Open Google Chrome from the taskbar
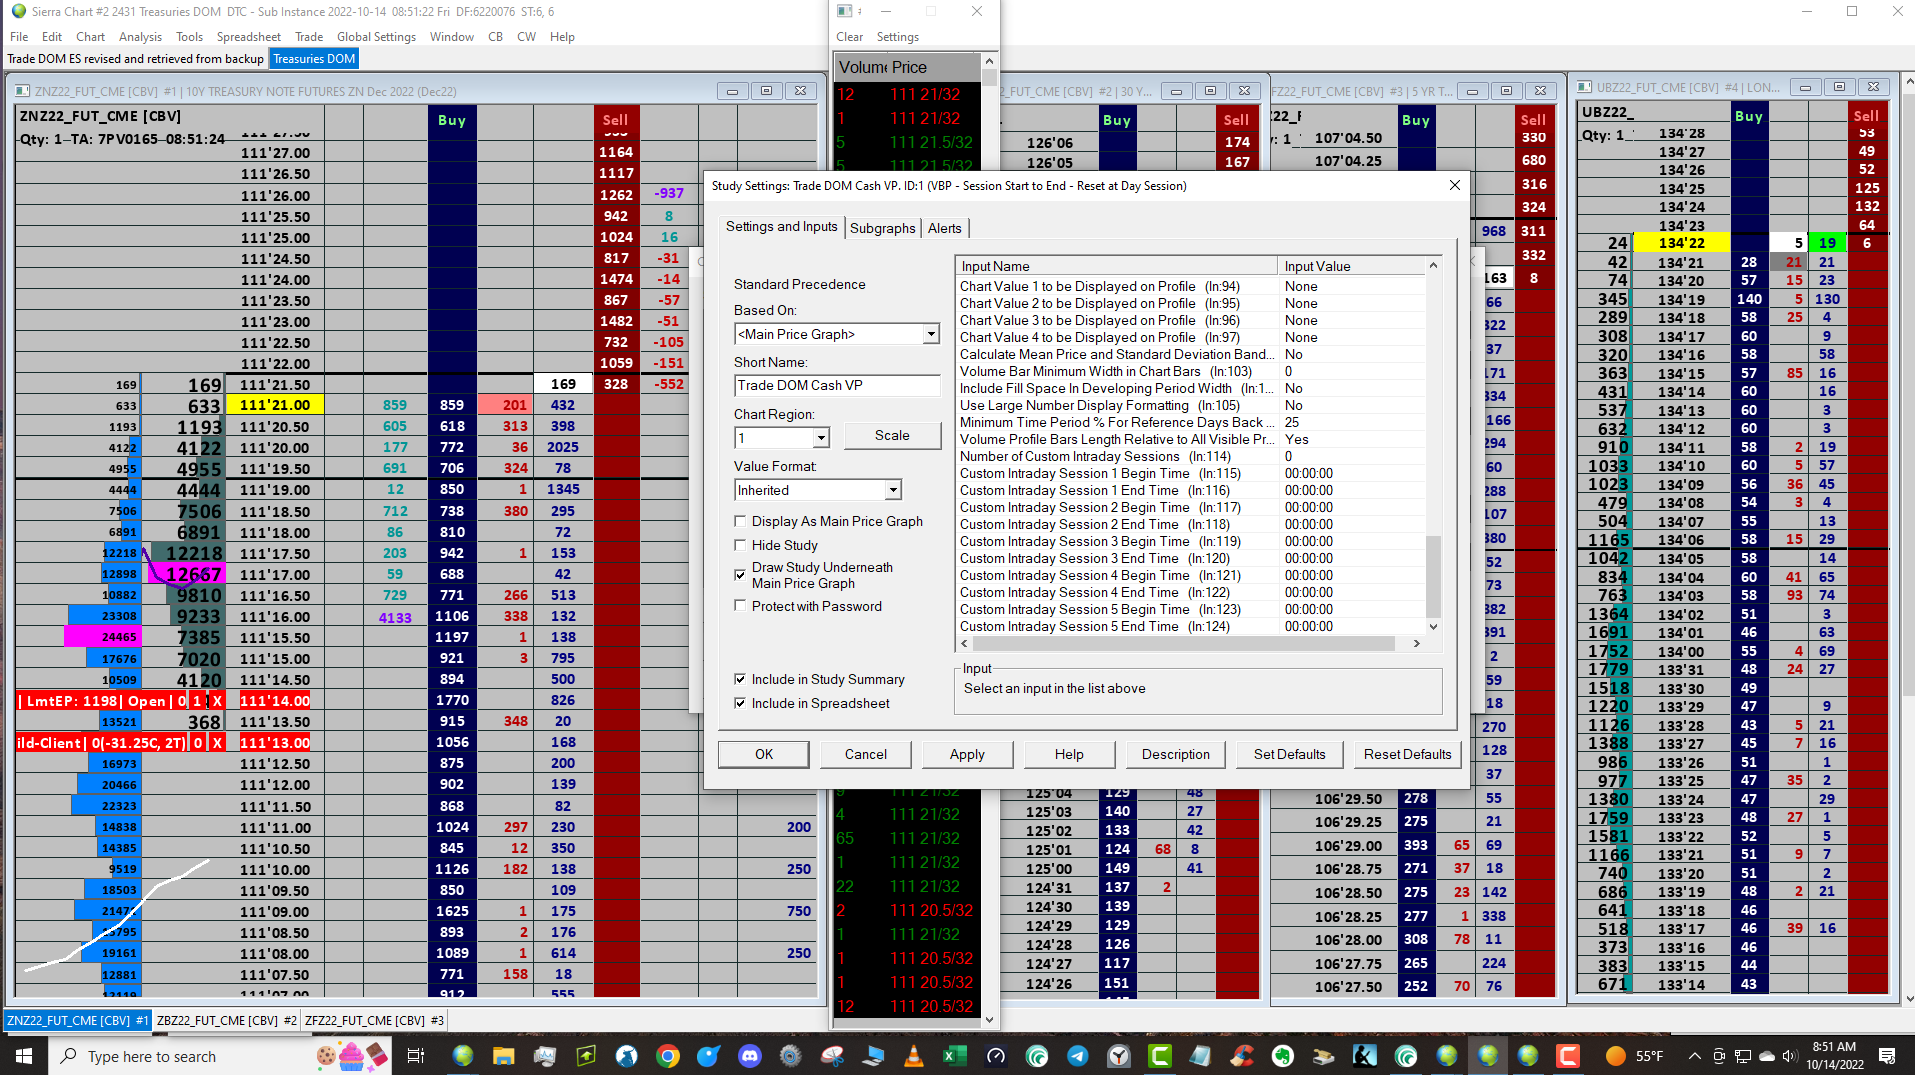1915x1075 pixels. point(667,1056)
